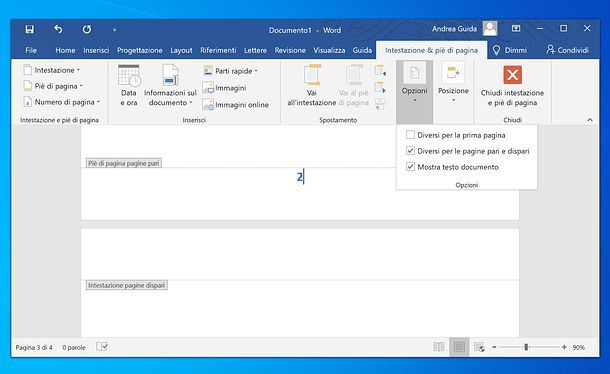Click the page number 2 in footer
The image size is (610, 374).
[300, 177]
